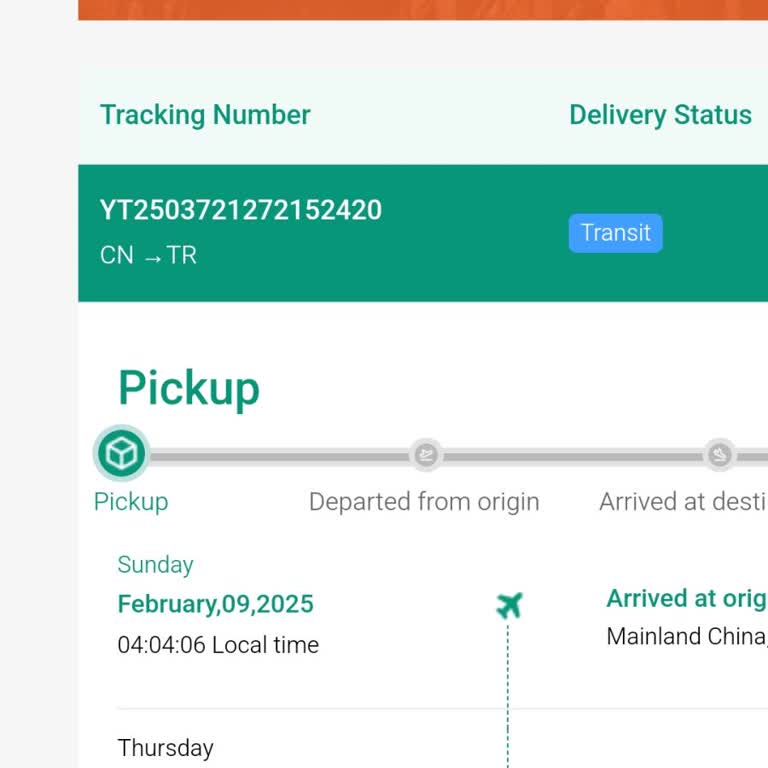Click the 04:04:06 Local time text
Screen dimensions: 768x768
click(x=218, y=645)
